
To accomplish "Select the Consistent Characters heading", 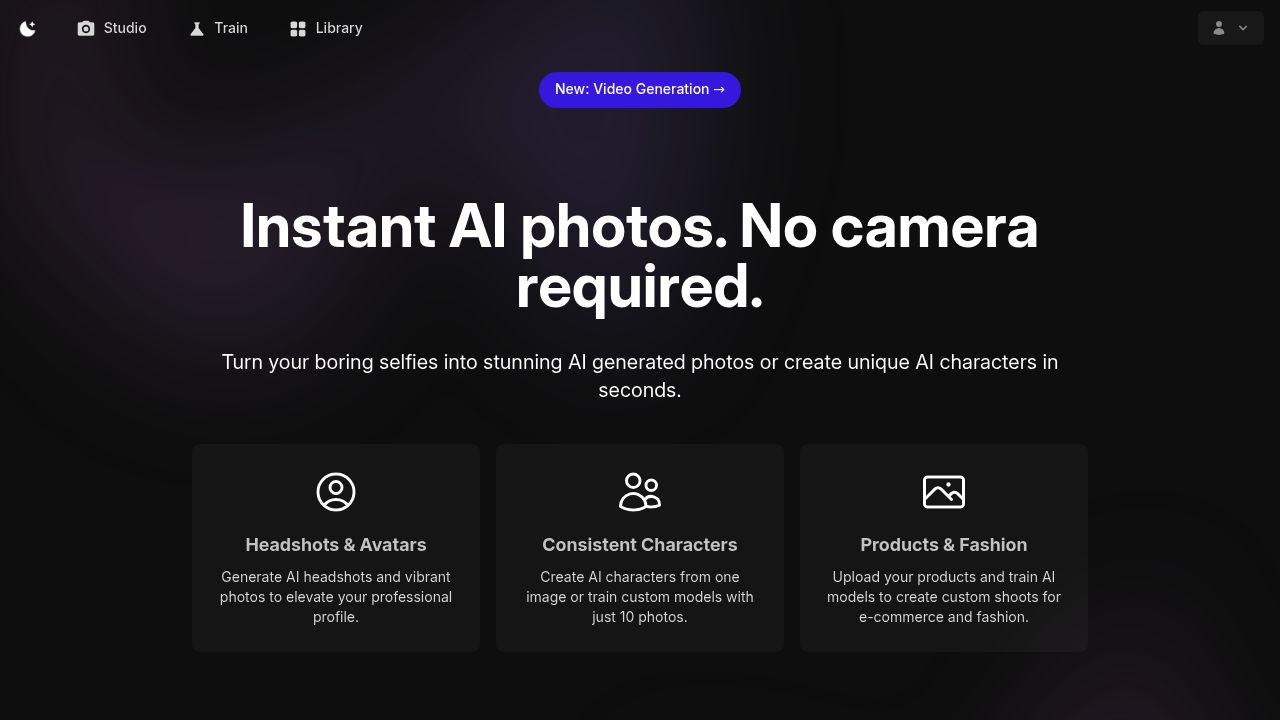I will [640, 545].
